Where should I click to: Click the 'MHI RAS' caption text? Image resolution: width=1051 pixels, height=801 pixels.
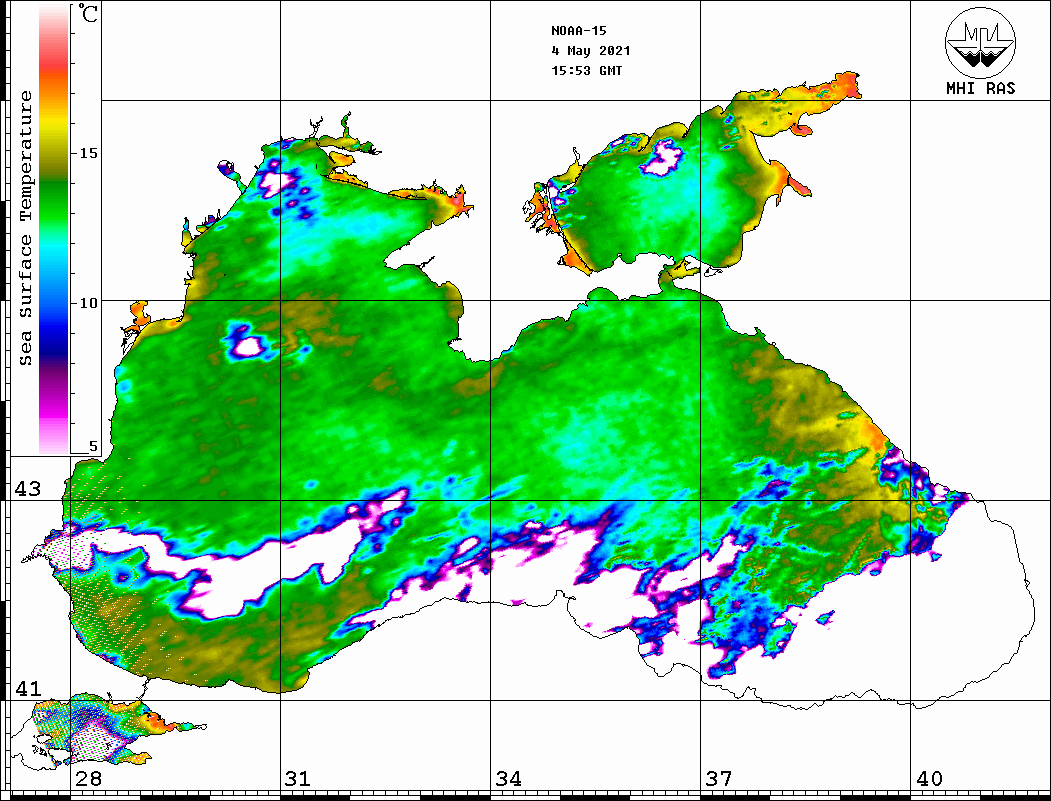981,88
